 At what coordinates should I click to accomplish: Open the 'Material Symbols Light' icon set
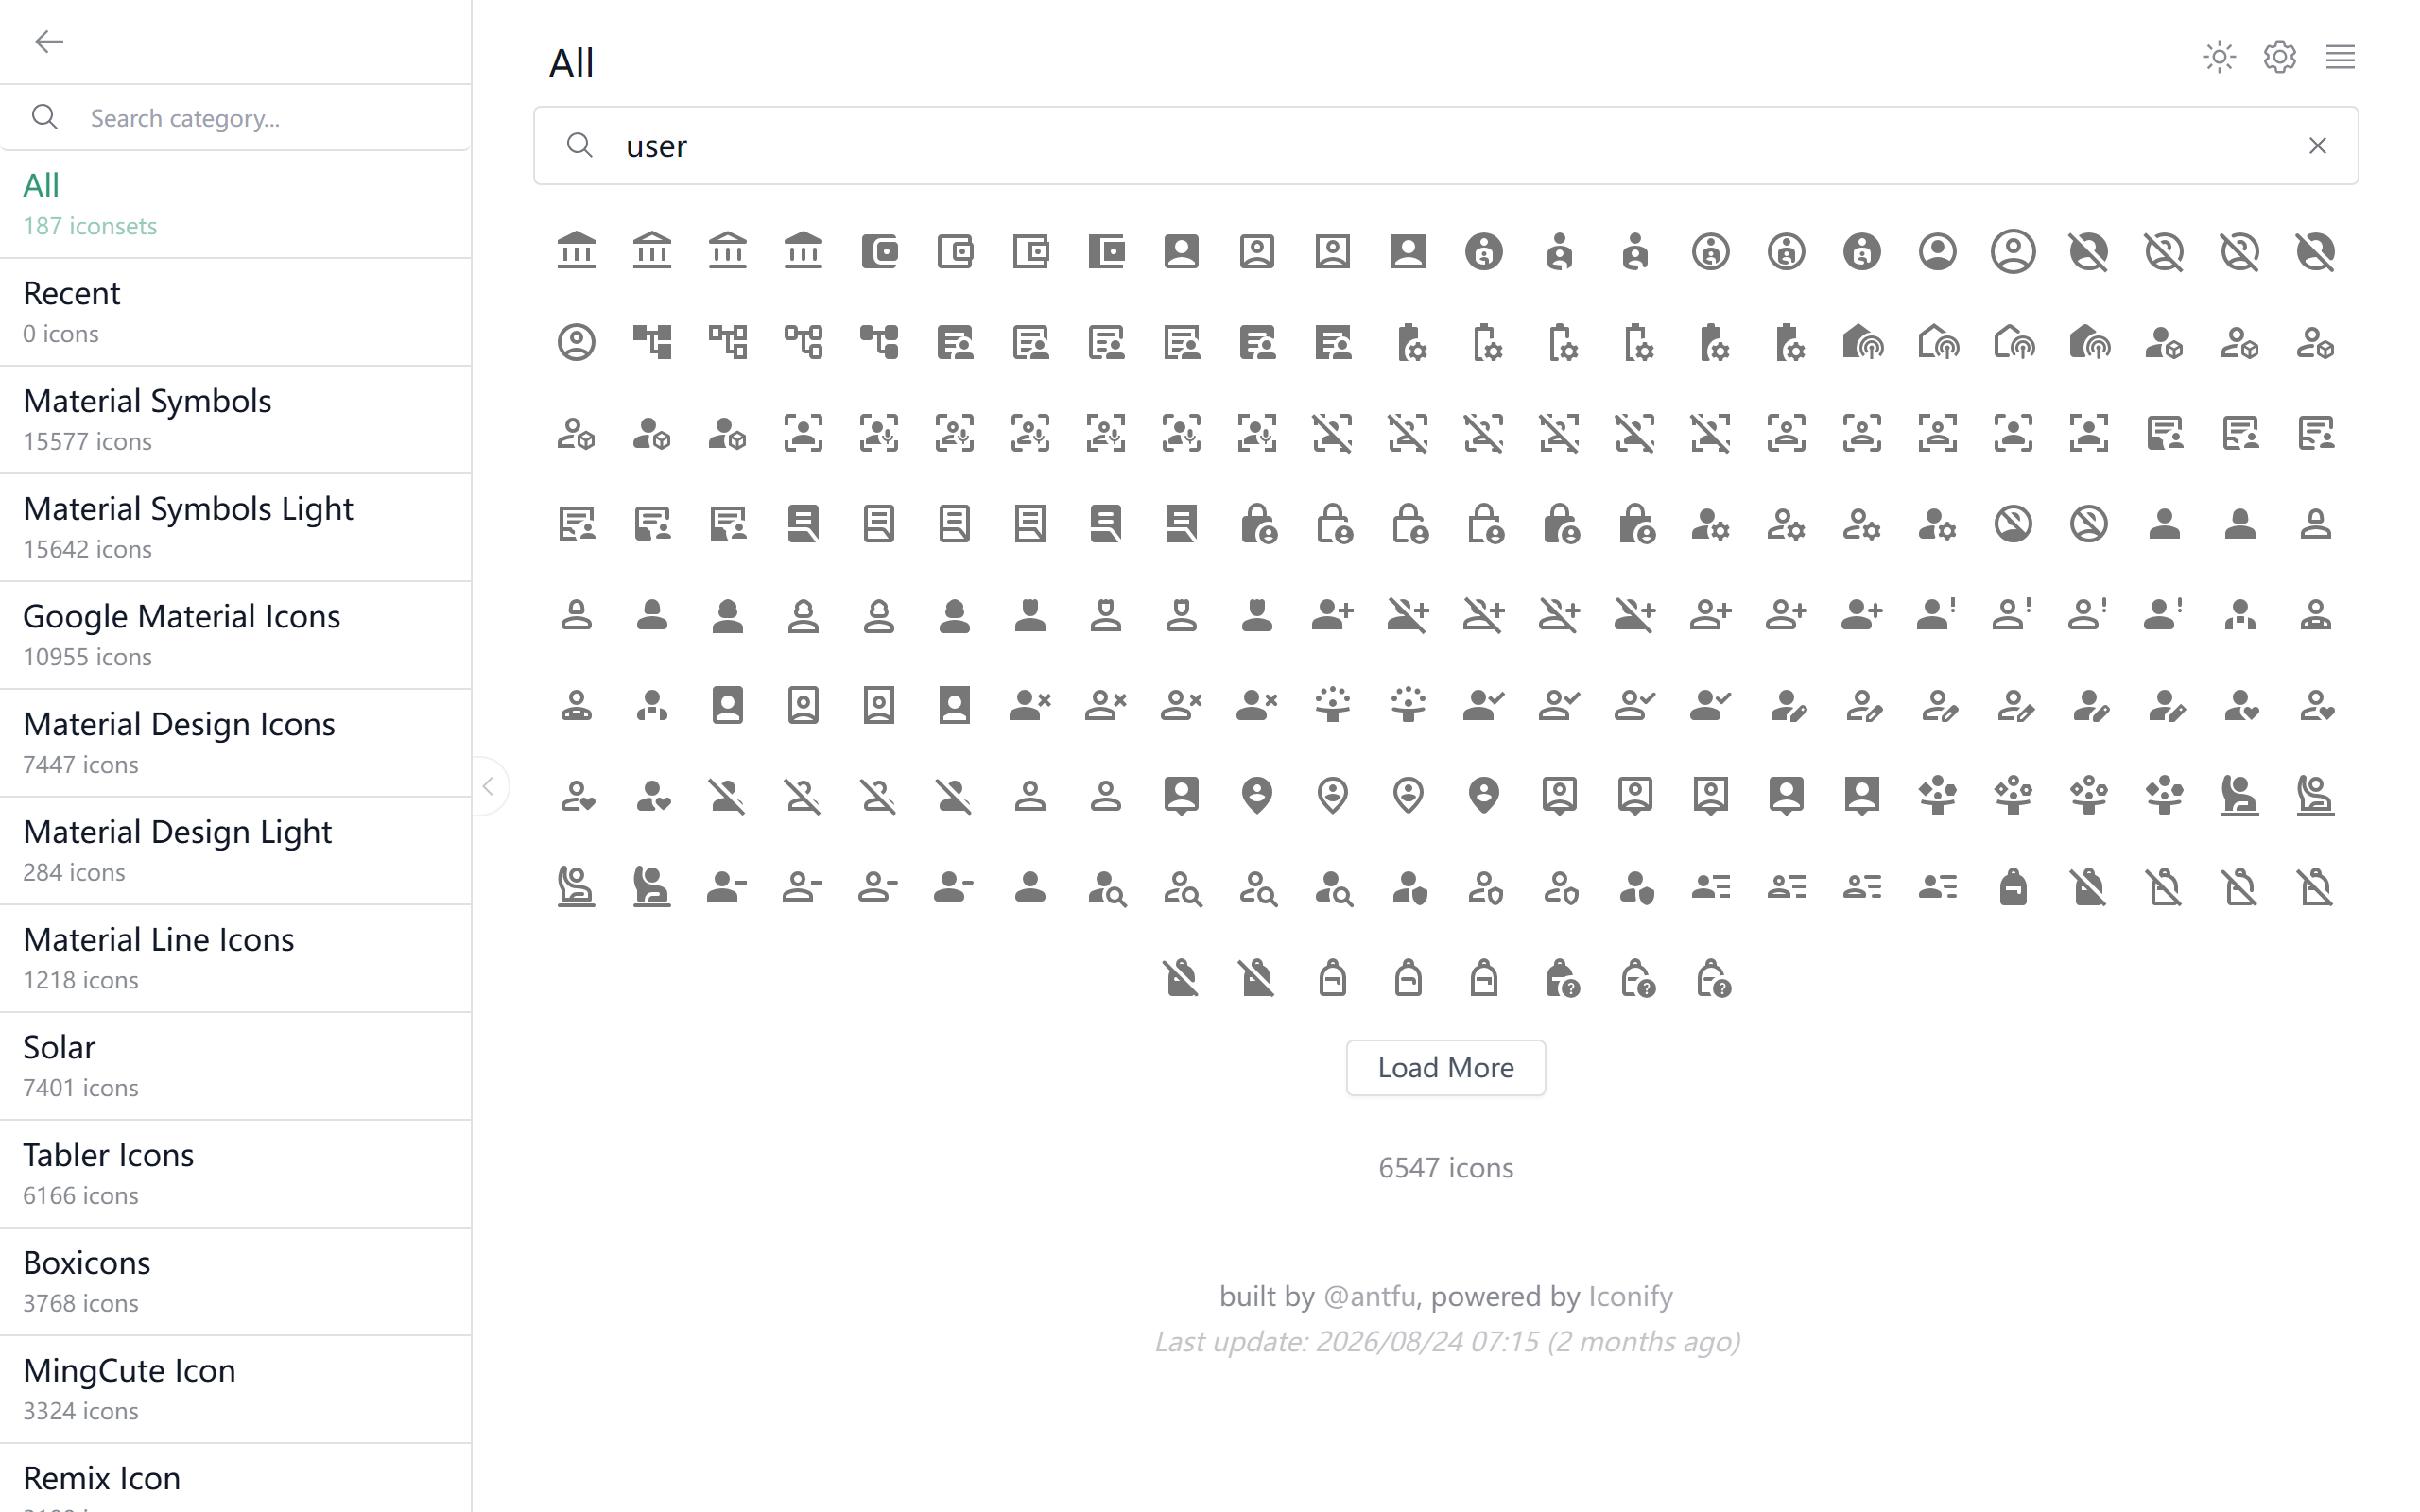(x=235, y=528)
